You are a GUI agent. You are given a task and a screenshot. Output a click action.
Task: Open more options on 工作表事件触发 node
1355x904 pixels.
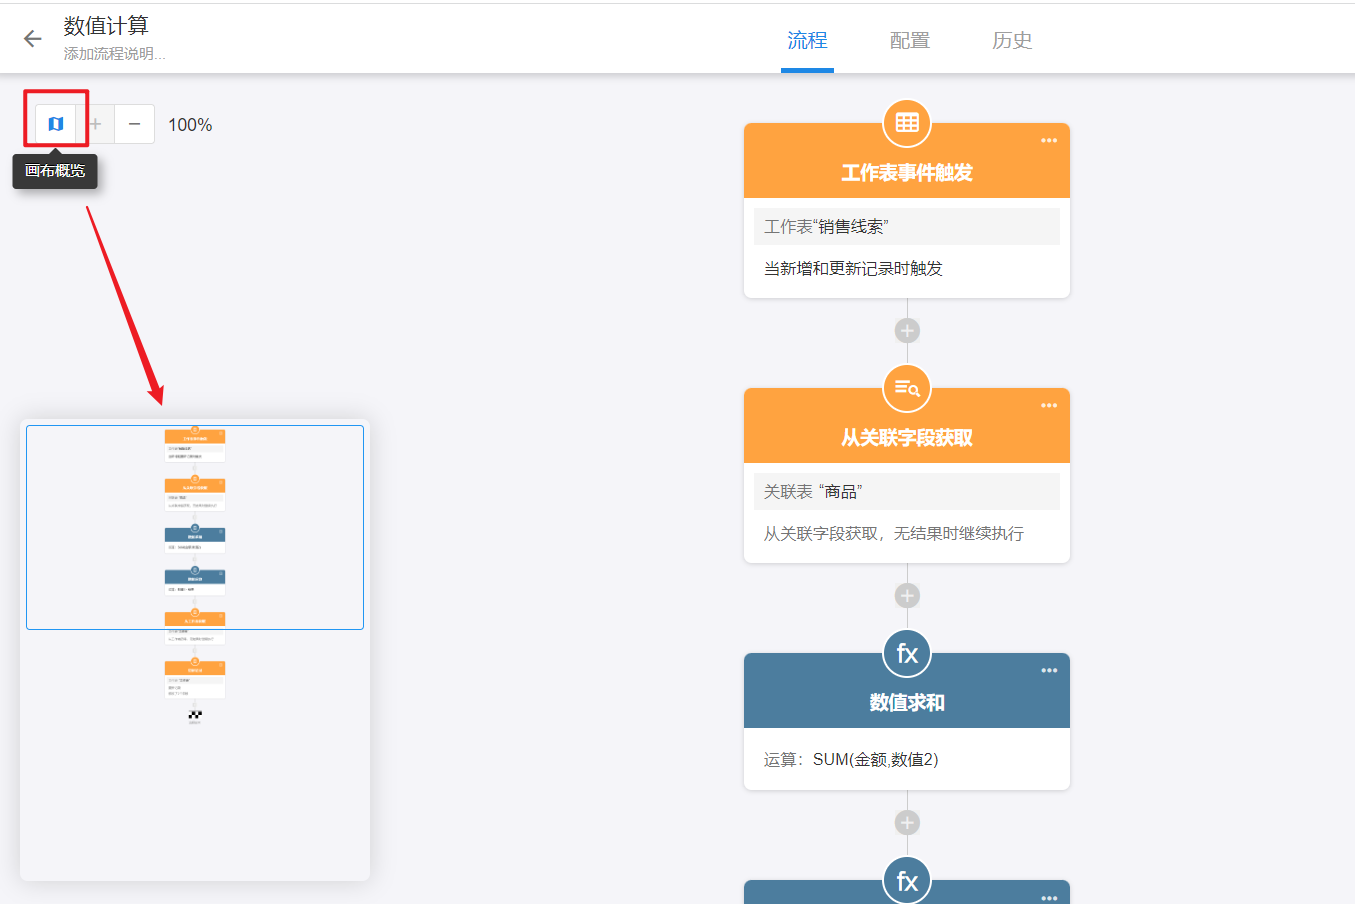(1048, 141)
